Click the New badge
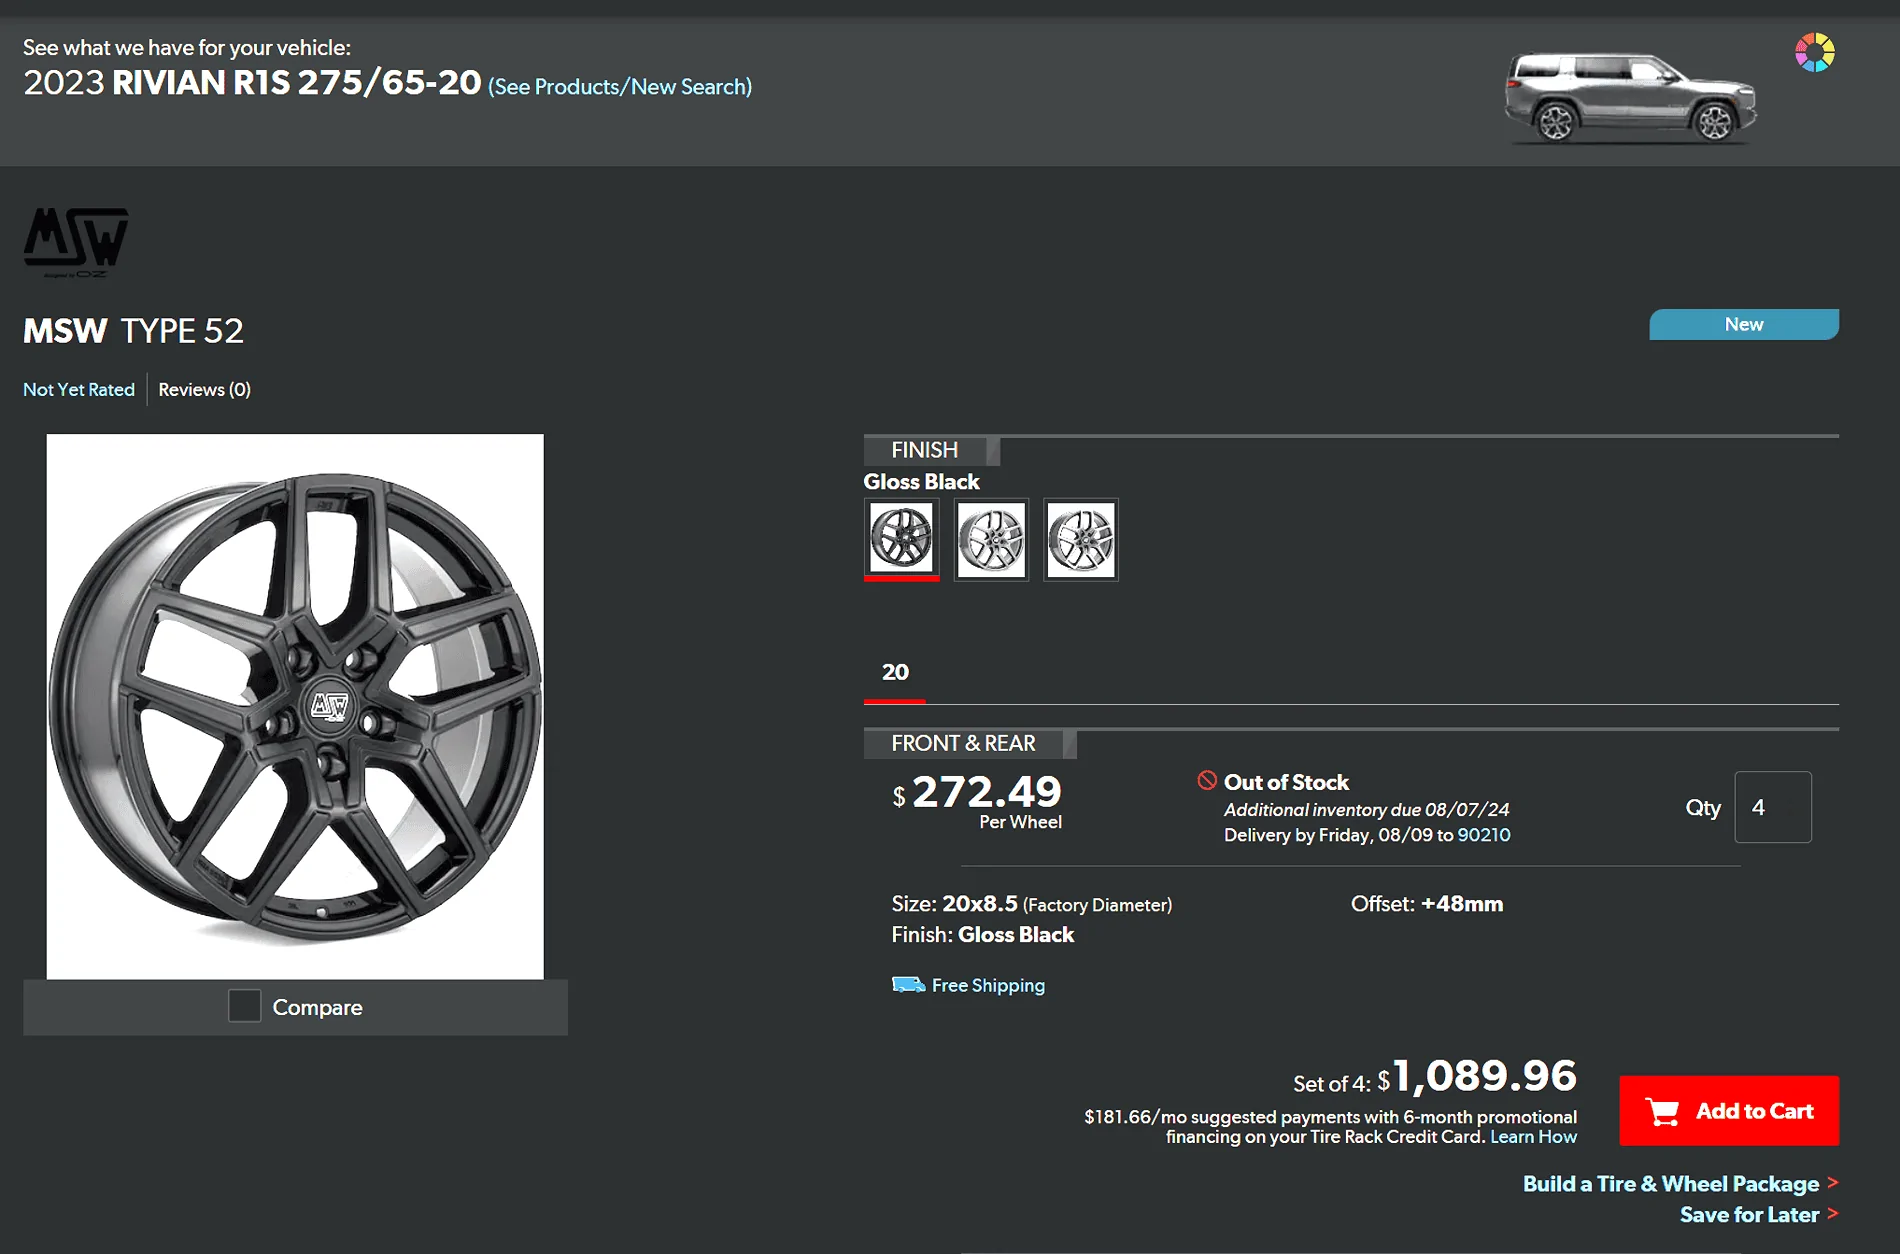Screen dimensions: 1900x1254 tap(1744, 325)
